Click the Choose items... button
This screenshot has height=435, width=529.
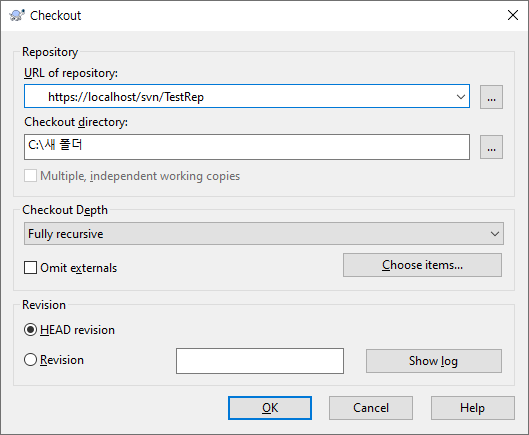[422, 265]
